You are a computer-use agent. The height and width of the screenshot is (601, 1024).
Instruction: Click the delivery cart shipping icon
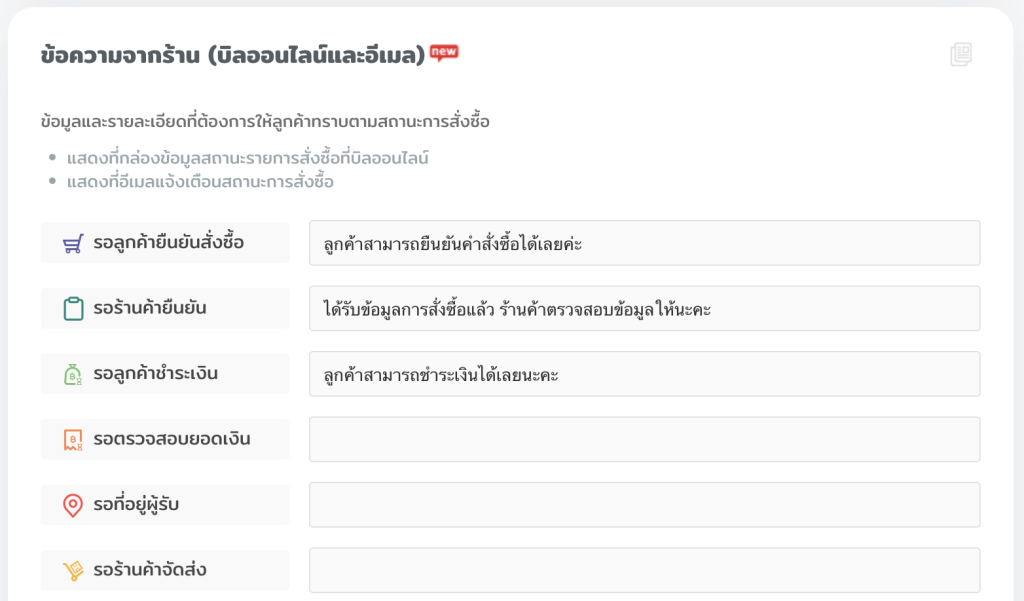tap(73, 571)
